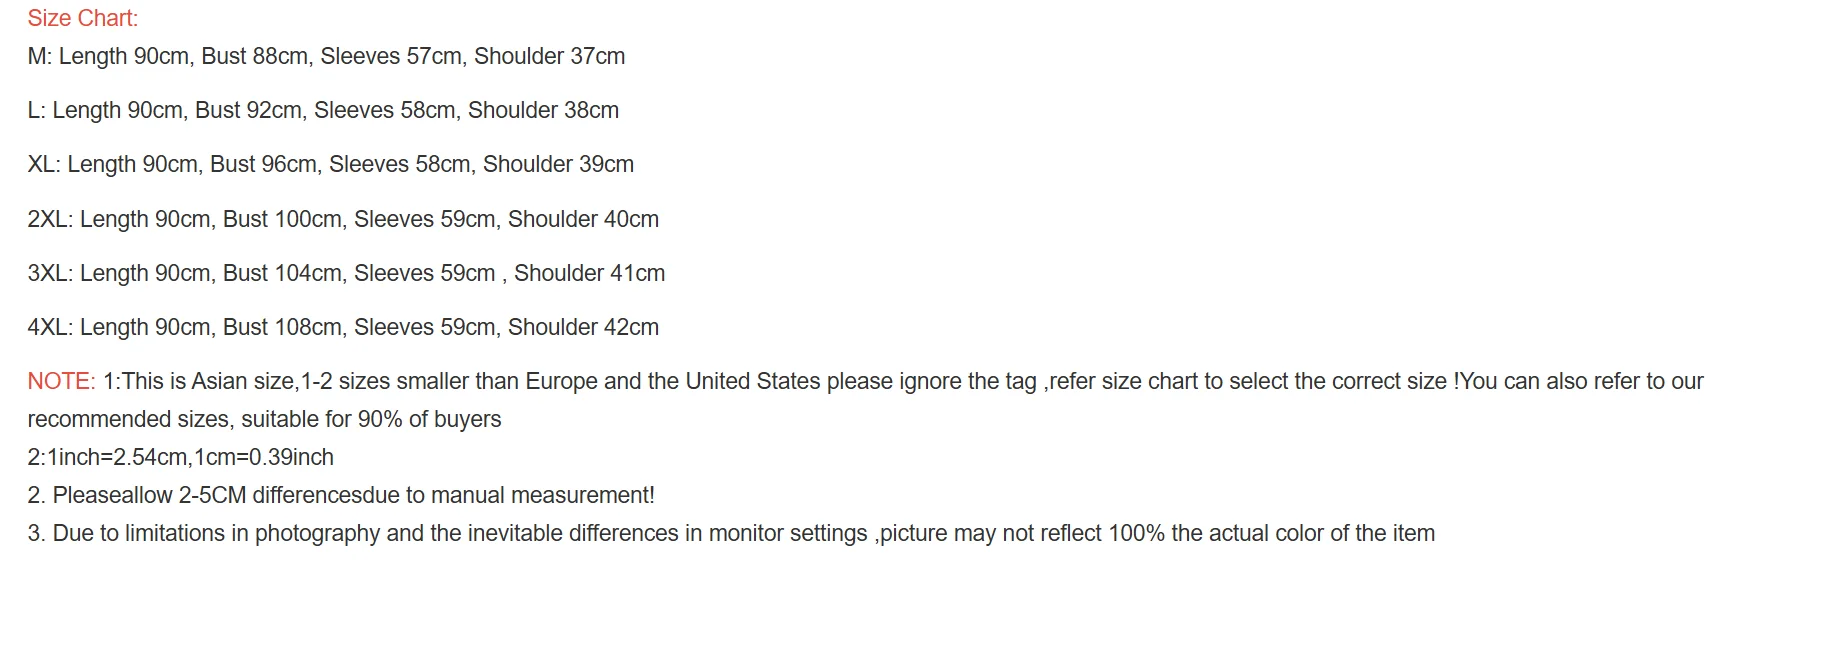Click "Shoulder 37cm" in the M row

point(549,56)
